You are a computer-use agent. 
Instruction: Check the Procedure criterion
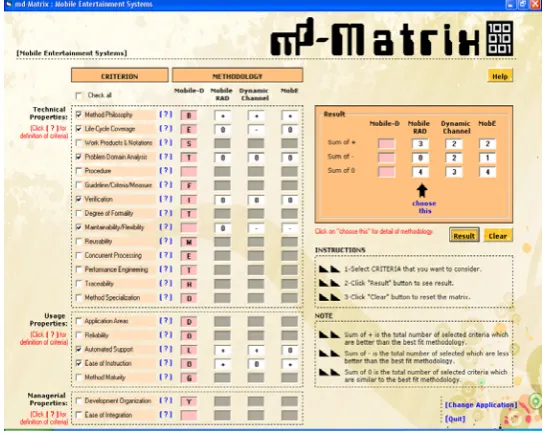tap(79, 171)
